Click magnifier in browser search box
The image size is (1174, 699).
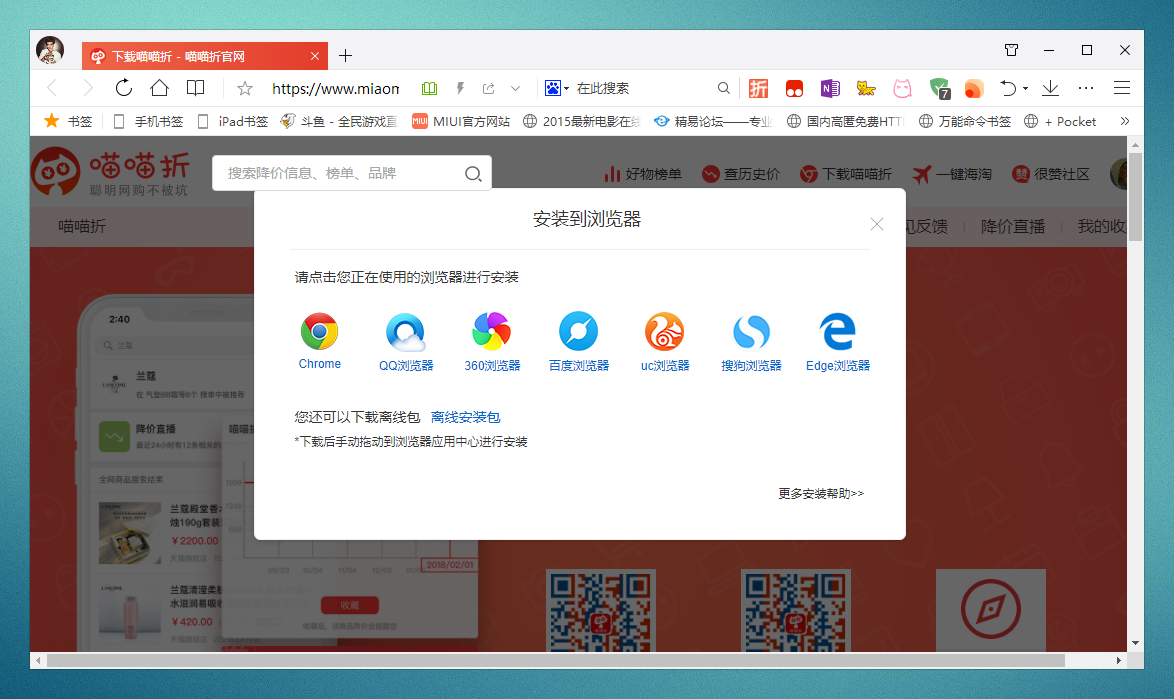723,88
